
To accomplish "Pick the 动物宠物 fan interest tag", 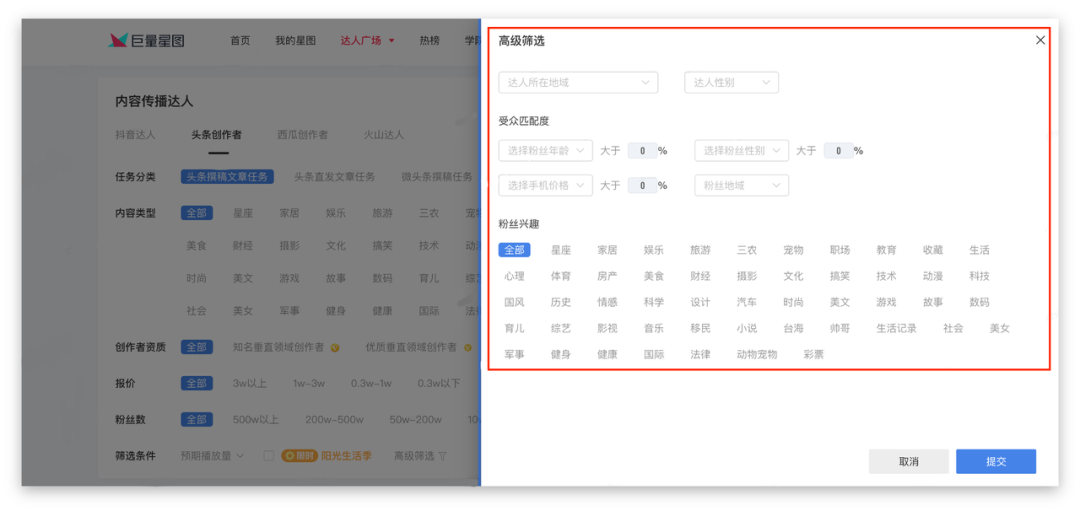I will click(757, 355).
